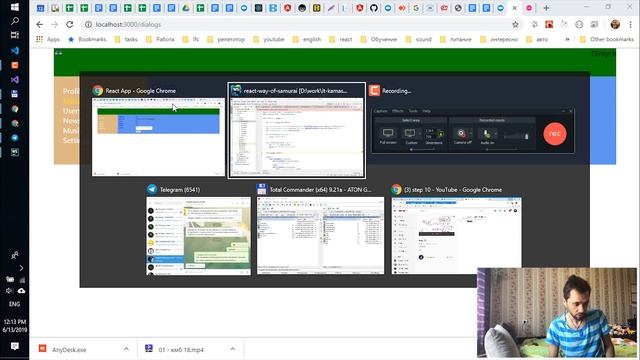Open Visual Studio purple taskbar icon

15,80
